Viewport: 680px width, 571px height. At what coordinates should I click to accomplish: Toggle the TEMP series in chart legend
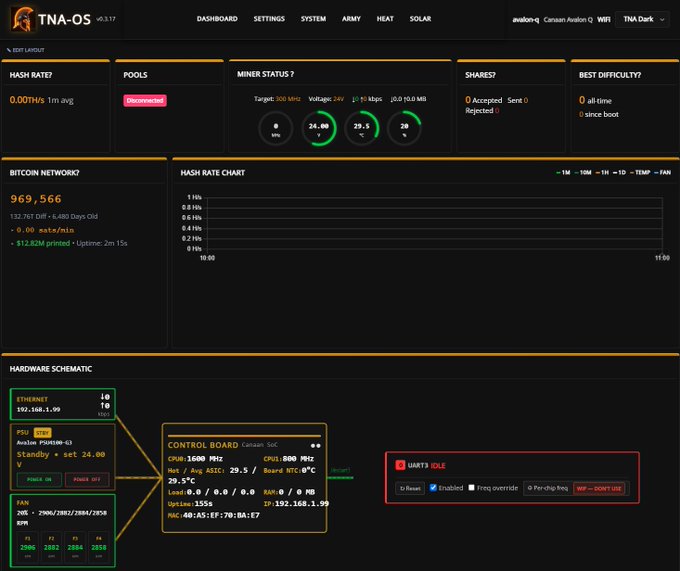[x=640, y=173]
